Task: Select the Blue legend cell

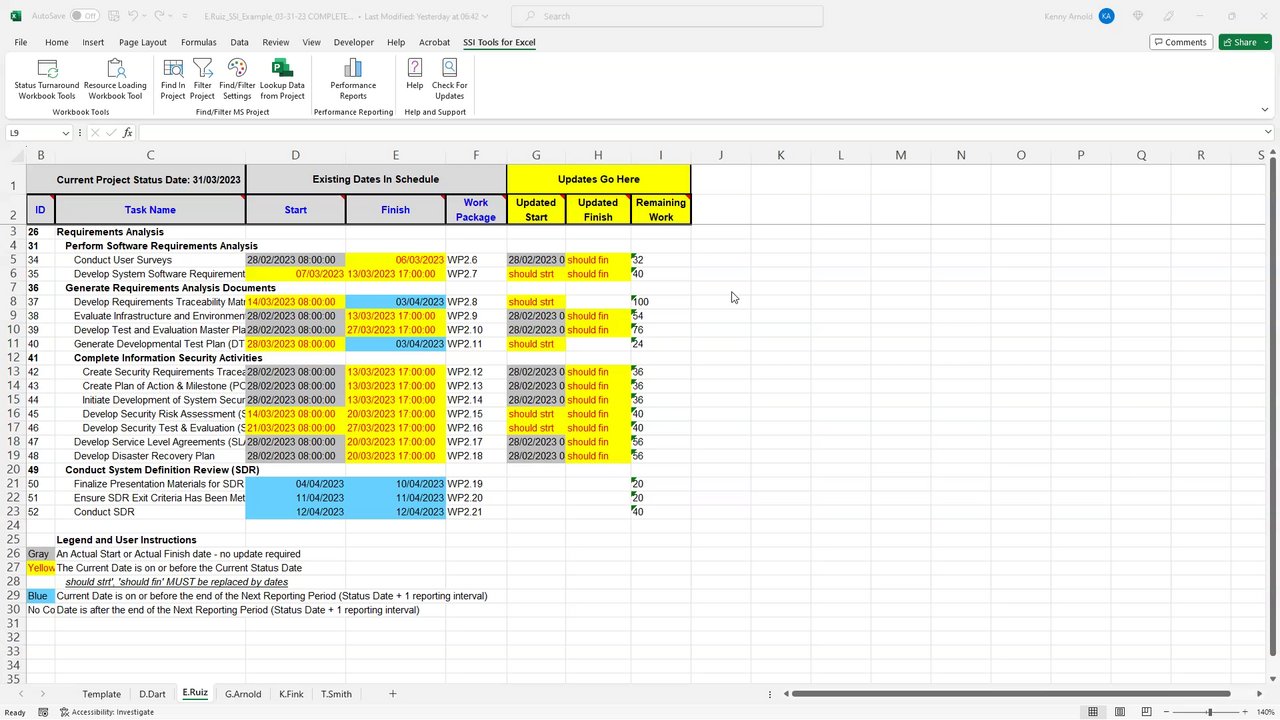Action: 40,596
